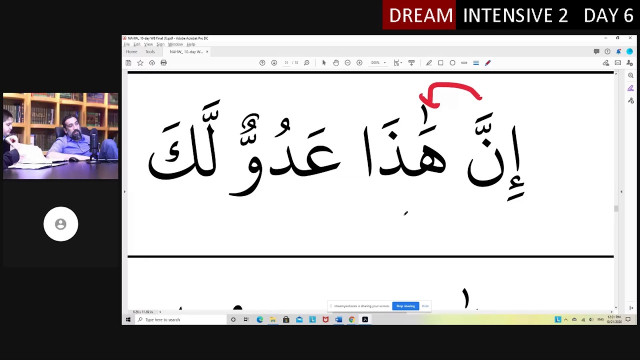This screenshot has width=640, height=360.
Task: Click the taskbar search box
Action: click(x=181, y=320)
